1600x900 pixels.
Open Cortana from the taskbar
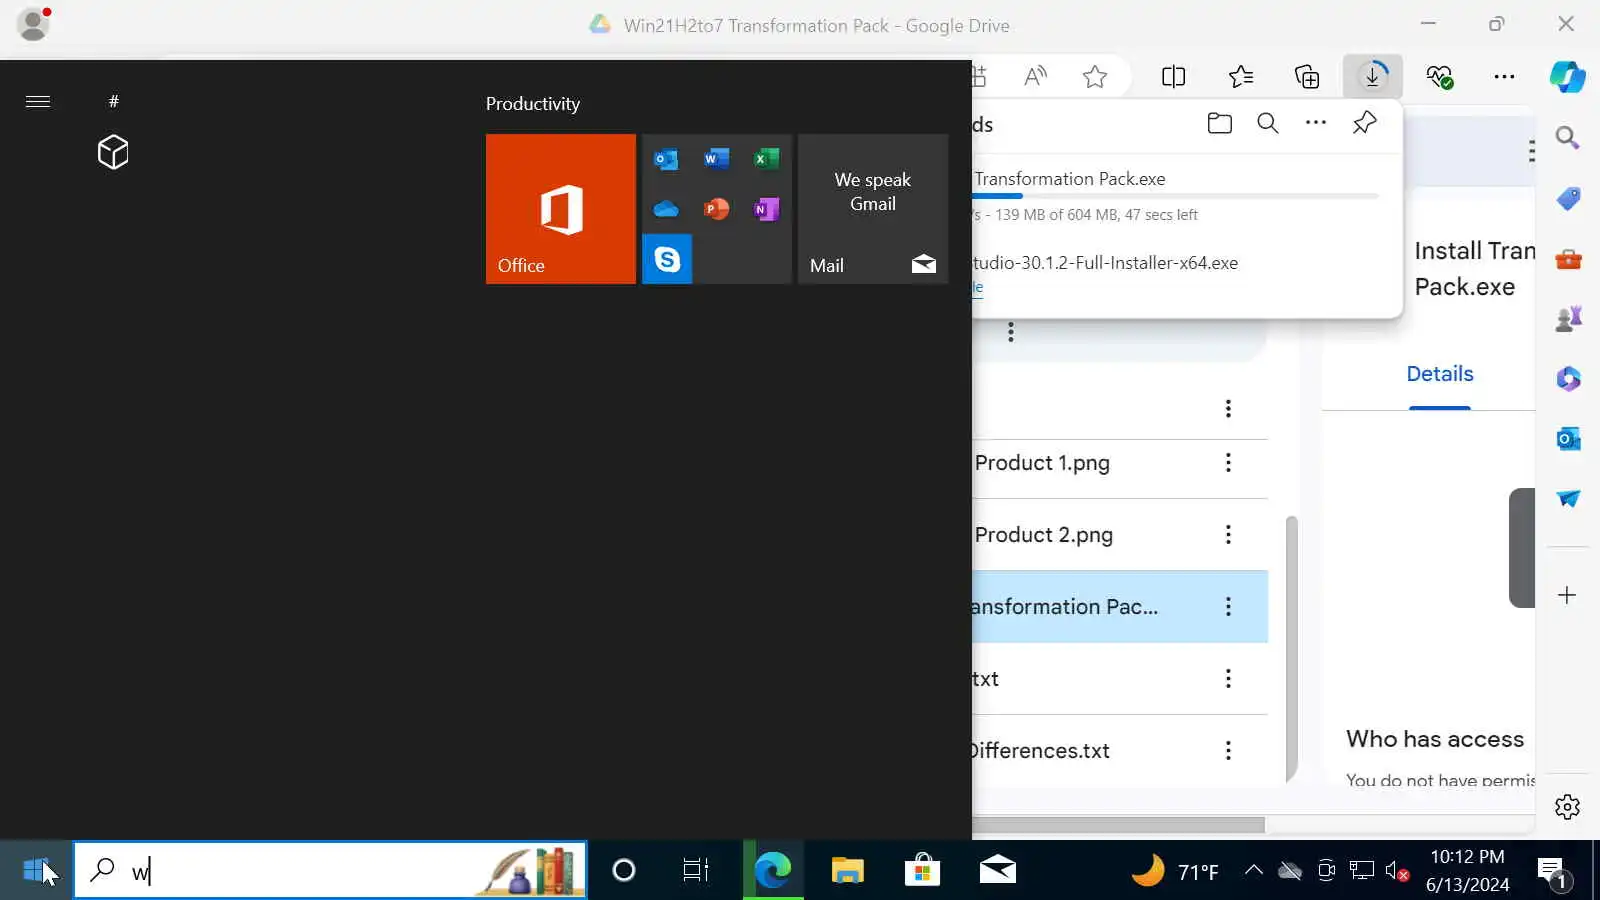pyautogui.click(x=624, y=871)
